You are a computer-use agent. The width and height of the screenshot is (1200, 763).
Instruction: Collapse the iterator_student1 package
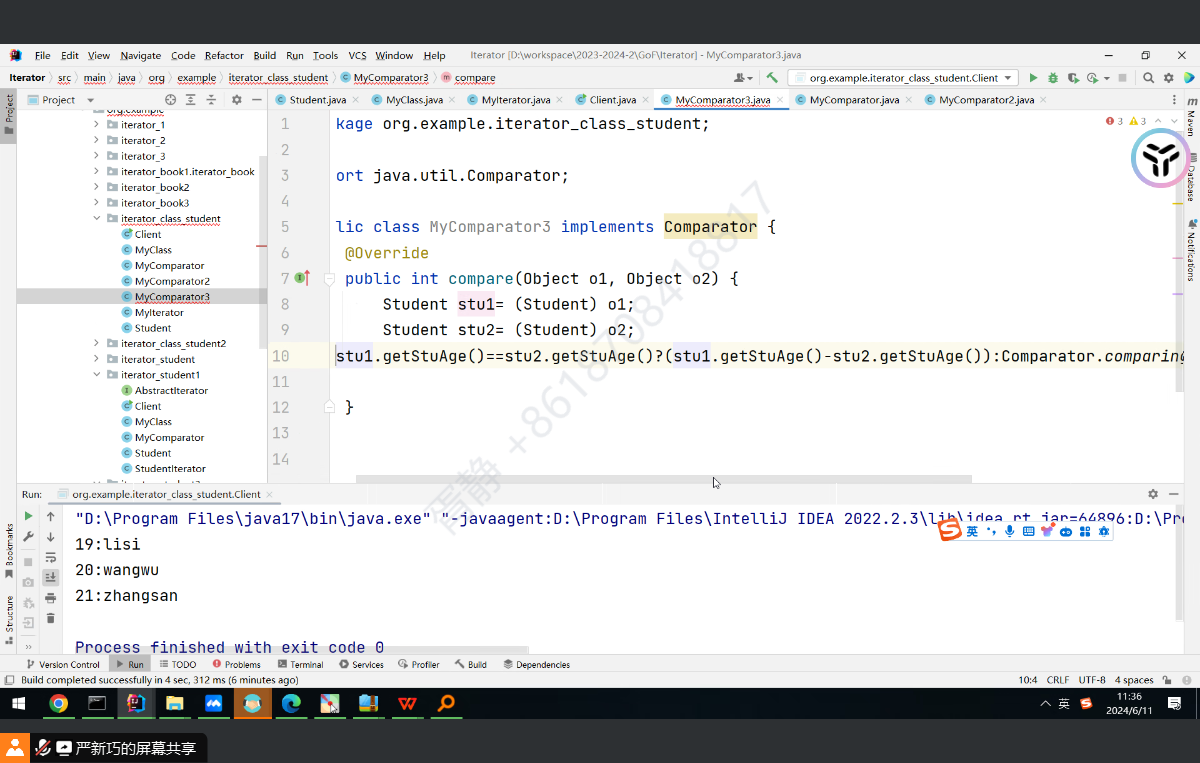(98, 375)
